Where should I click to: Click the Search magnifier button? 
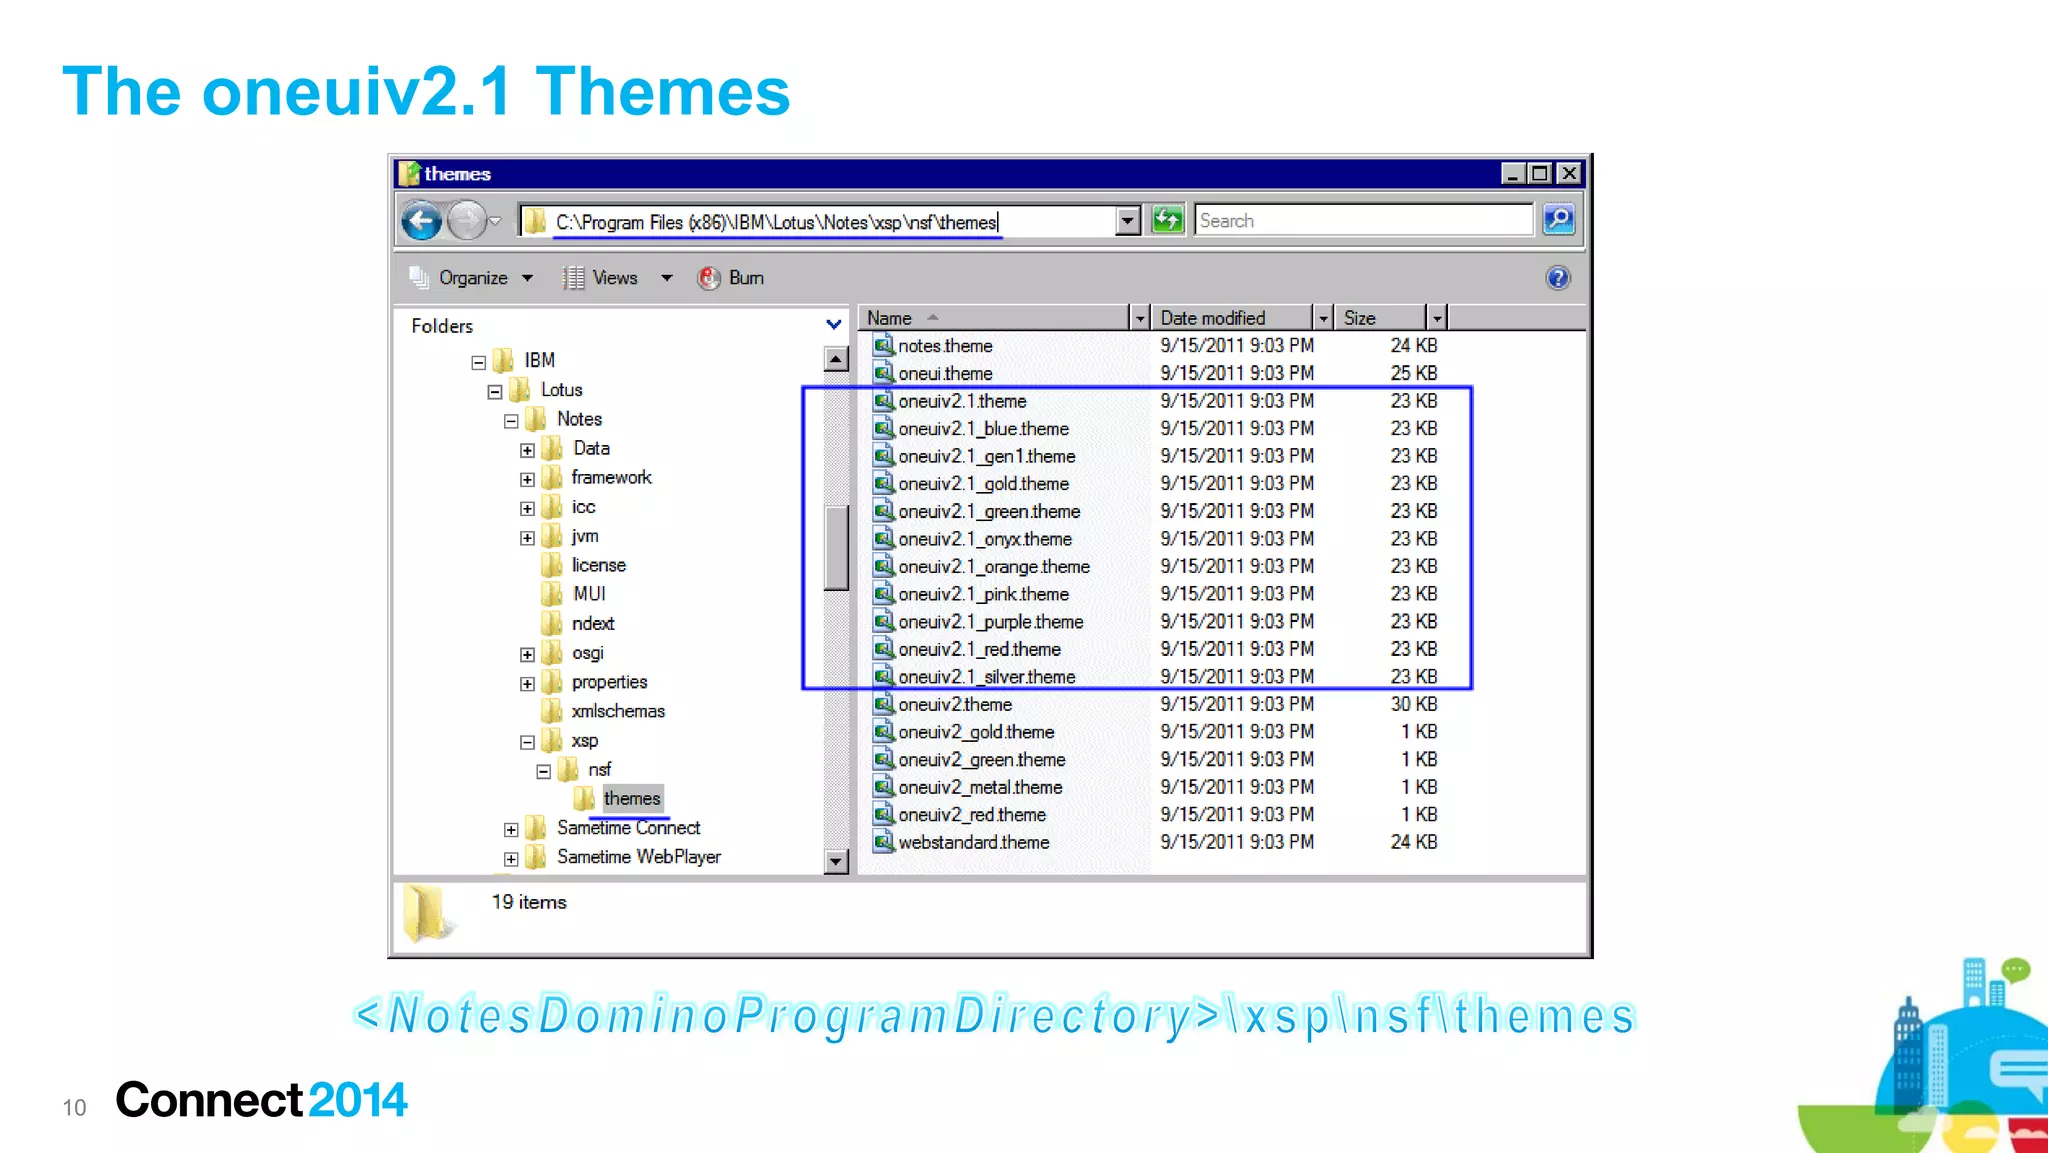tap(1559, 220)
